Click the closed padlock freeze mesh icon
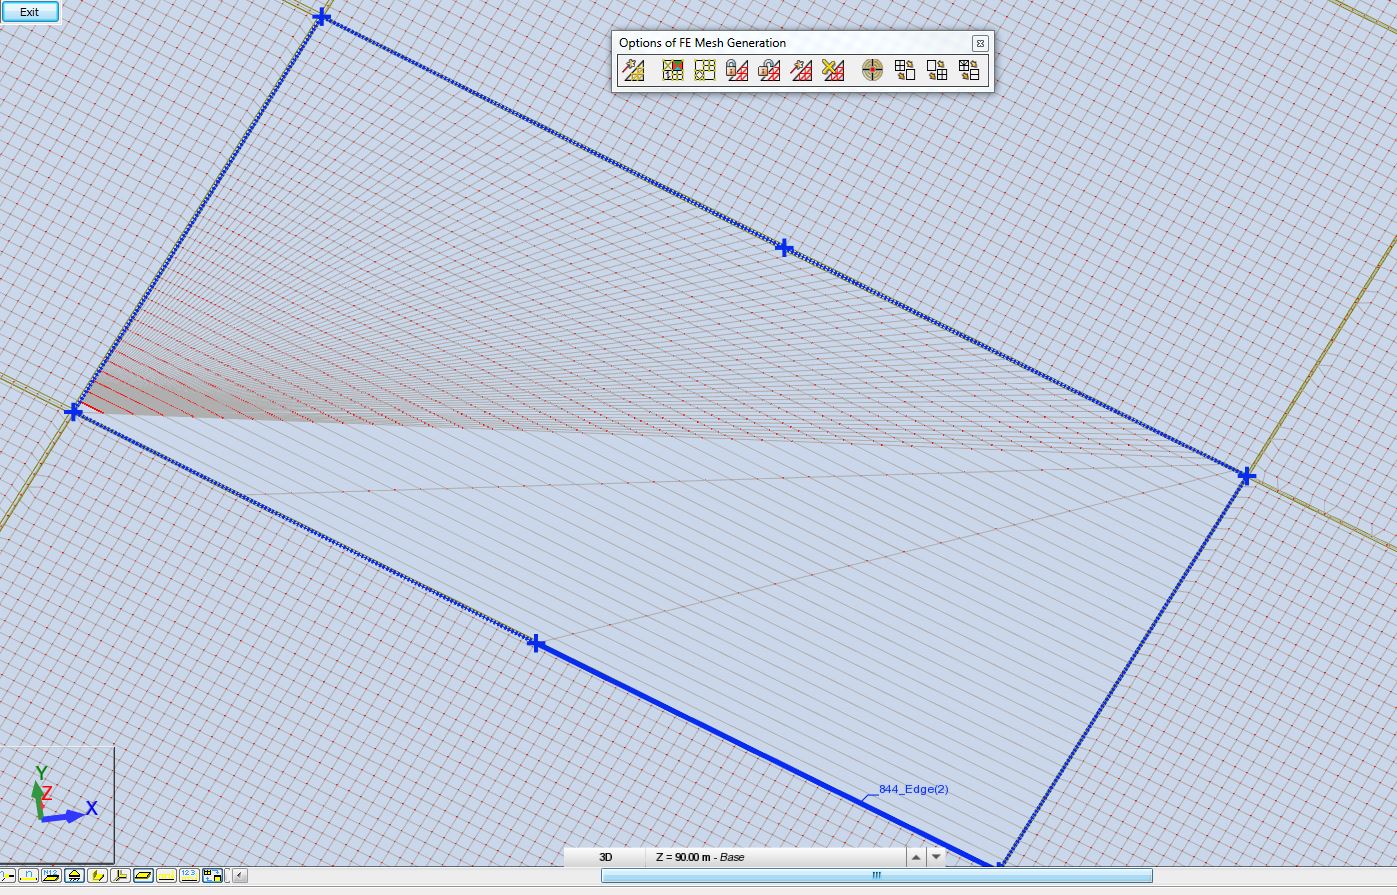This screenshot has height=895, width=1397. point(737,70)
